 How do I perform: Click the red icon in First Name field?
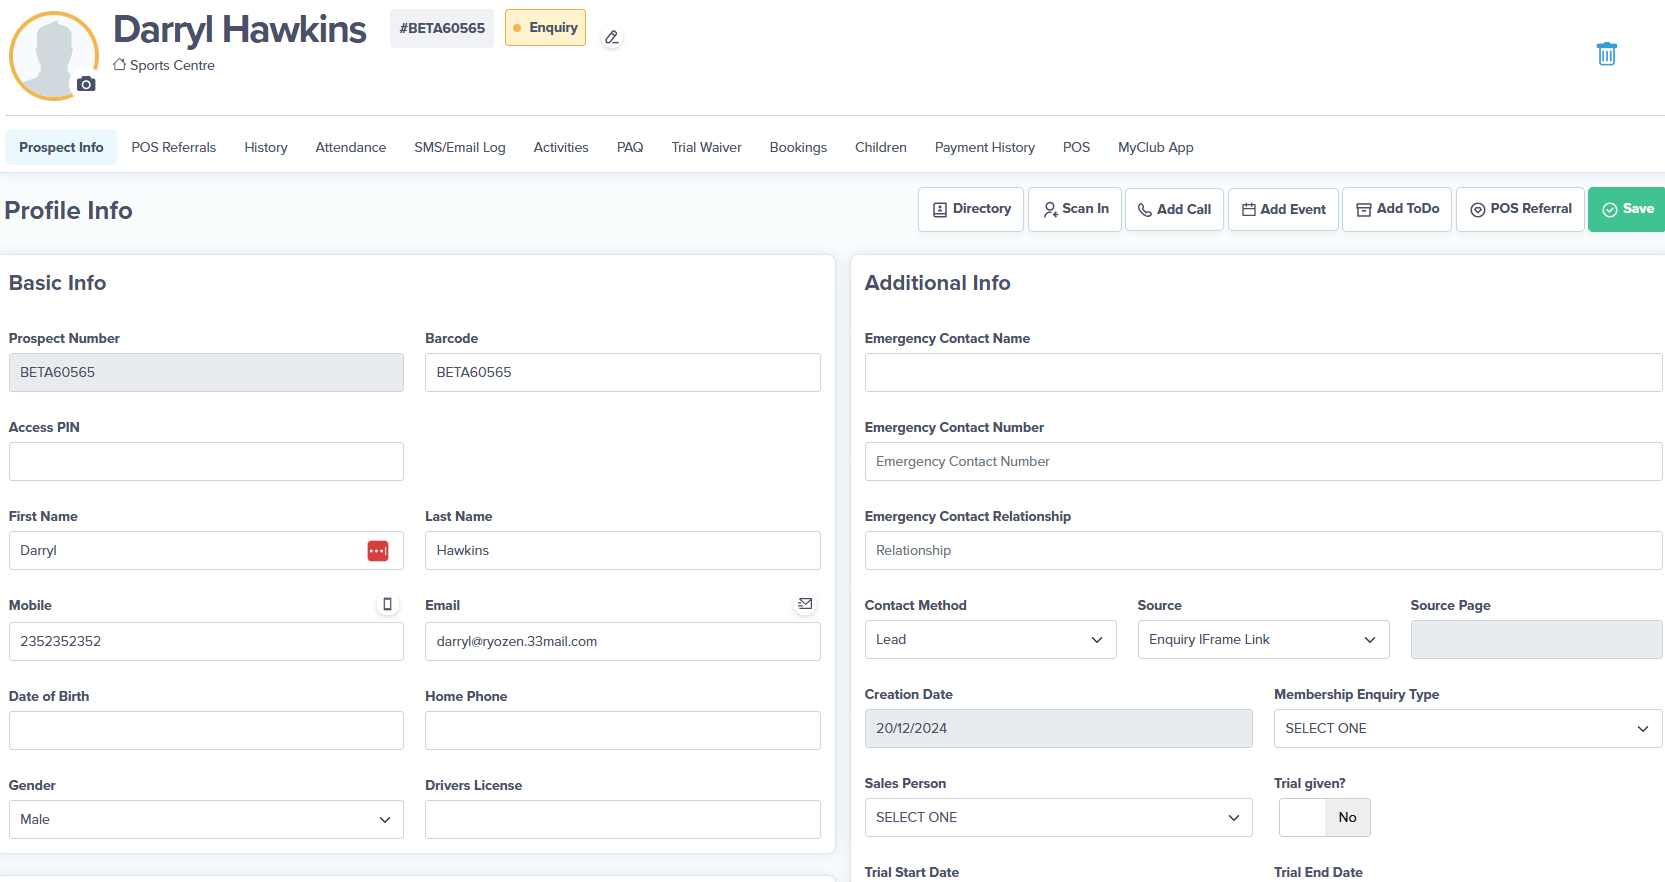[x=378, y=551]
